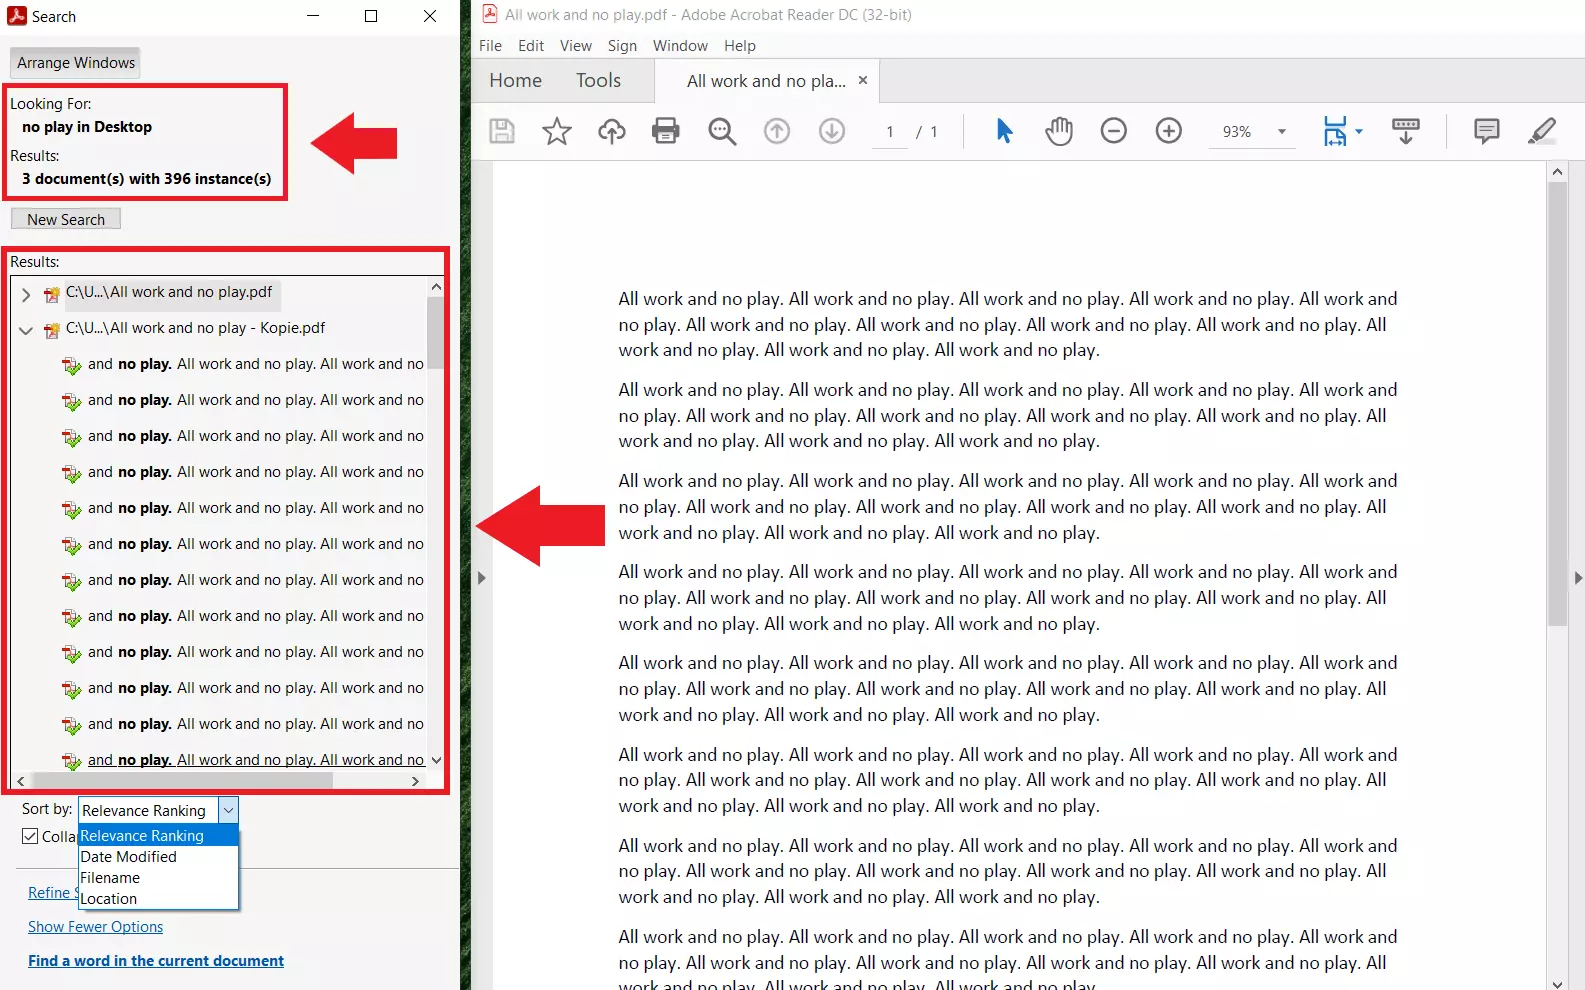Viewport: 1585px width, 990px height.
Task: Click the page number input field
Action: coord(890,132)
